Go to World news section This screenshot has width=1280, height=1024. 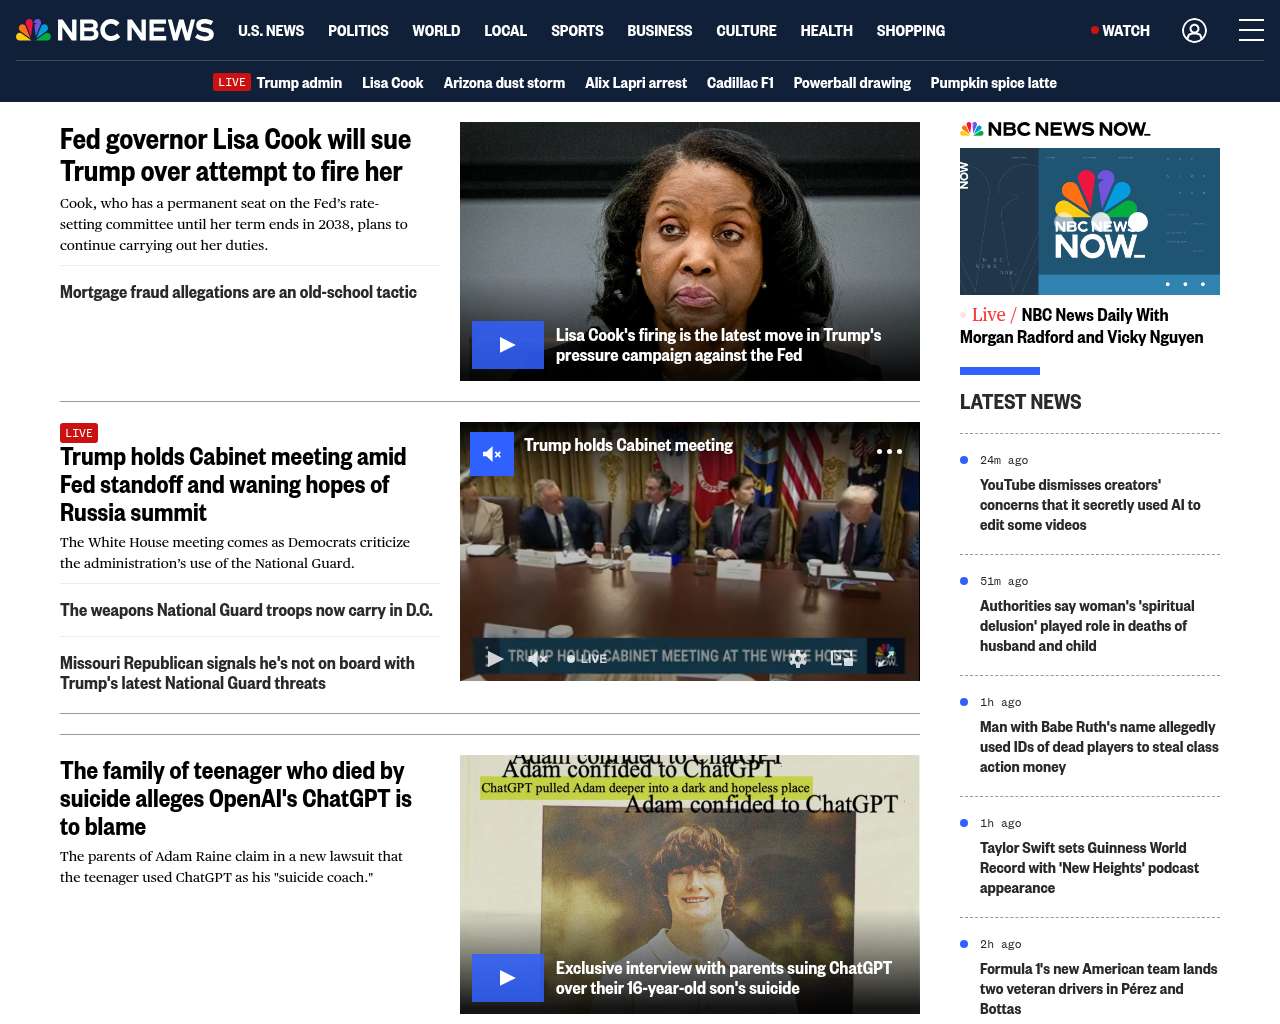pos(436,31)
